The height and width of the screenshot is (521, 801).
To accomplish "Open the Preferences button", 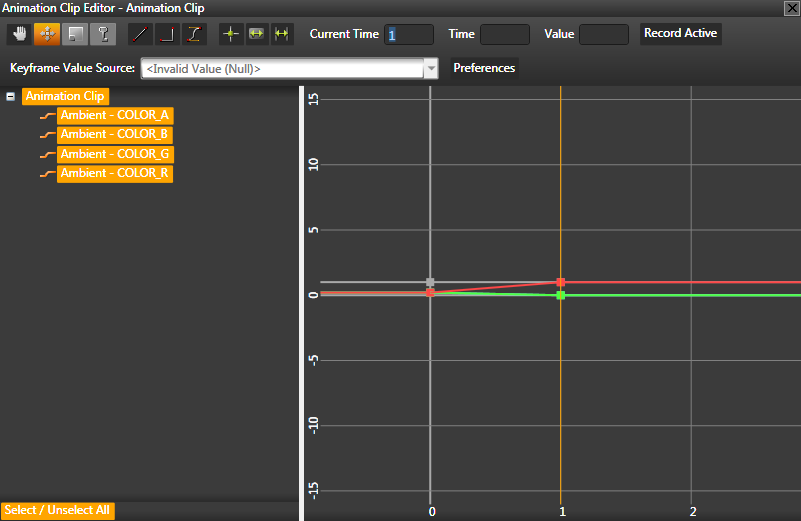I will pyautogui.click(x=484, y=68).
